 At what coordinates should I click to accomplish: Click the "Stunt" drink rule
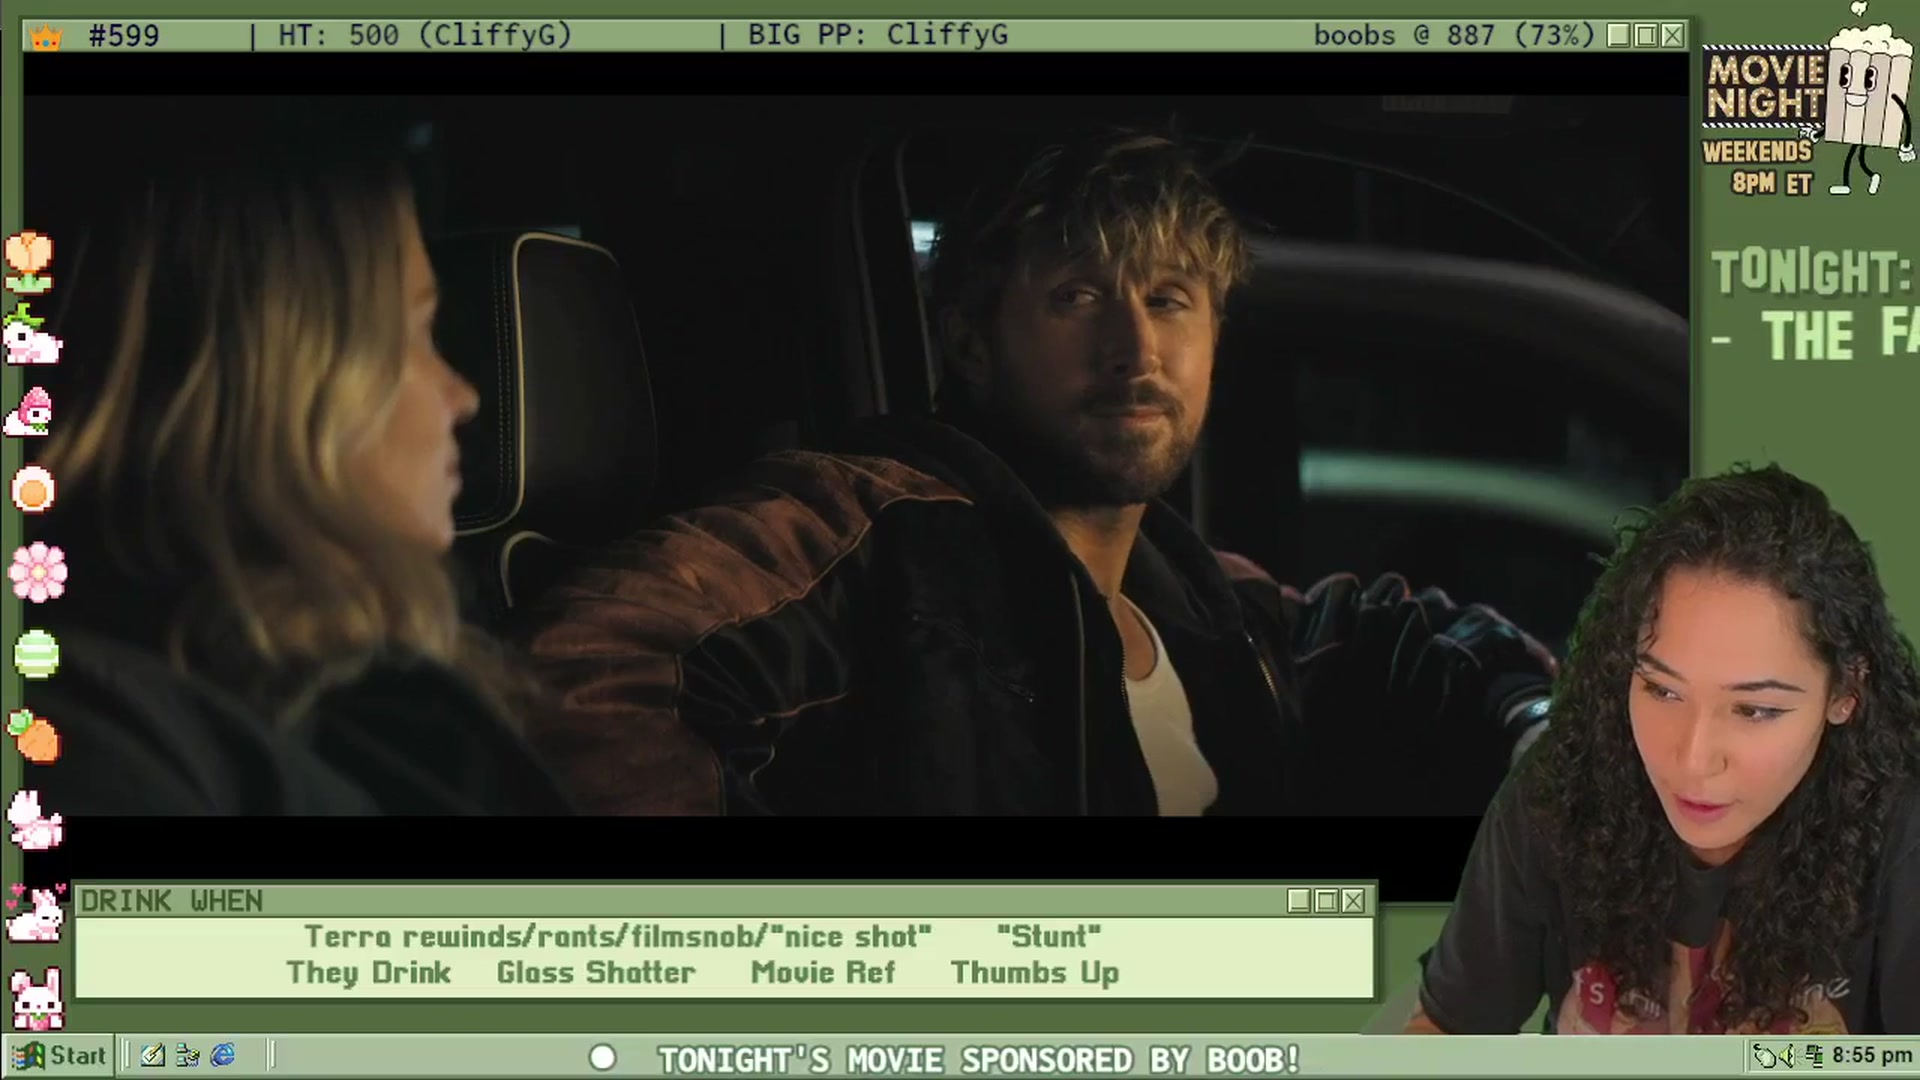[x=1049, y=937]
